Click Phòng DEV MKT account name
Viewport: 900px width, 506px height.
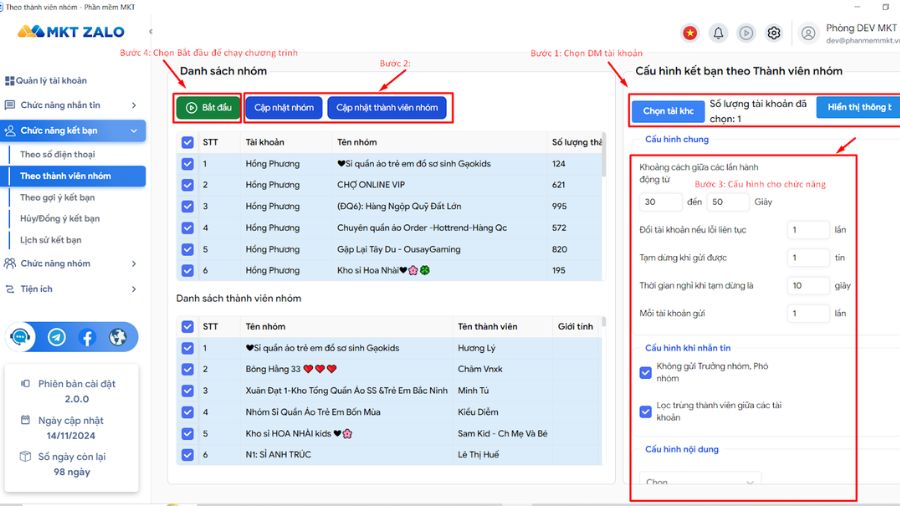click(861, 28)
